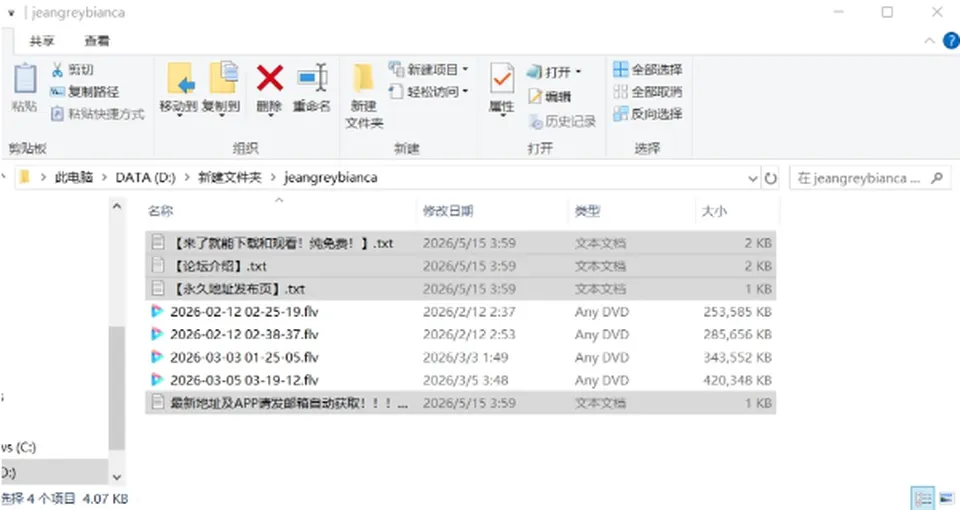Click the icon of 2026-02-12 02-25-19.flv
The height and width of the screenshot is (510, 960).
tap(157, 312)
